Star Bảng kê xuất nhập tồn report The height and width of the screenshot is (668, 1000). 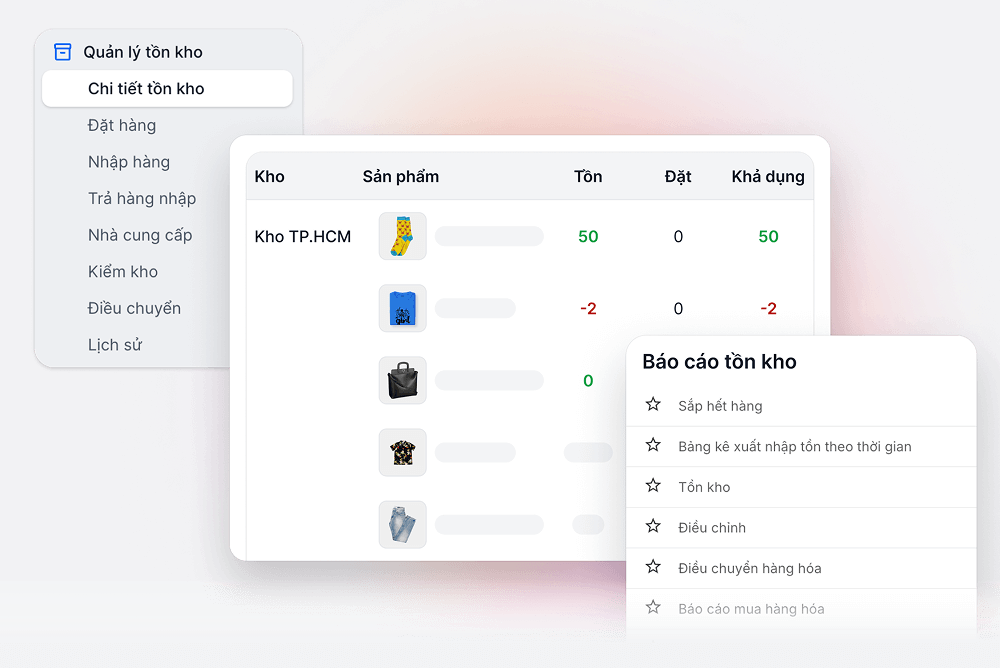click(652, 445)
